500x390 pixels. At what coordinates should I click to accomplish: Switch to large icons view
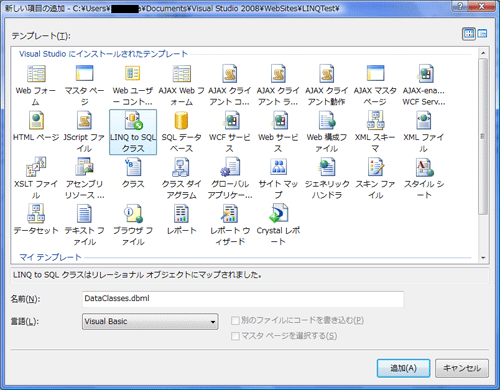click(469, 34)
